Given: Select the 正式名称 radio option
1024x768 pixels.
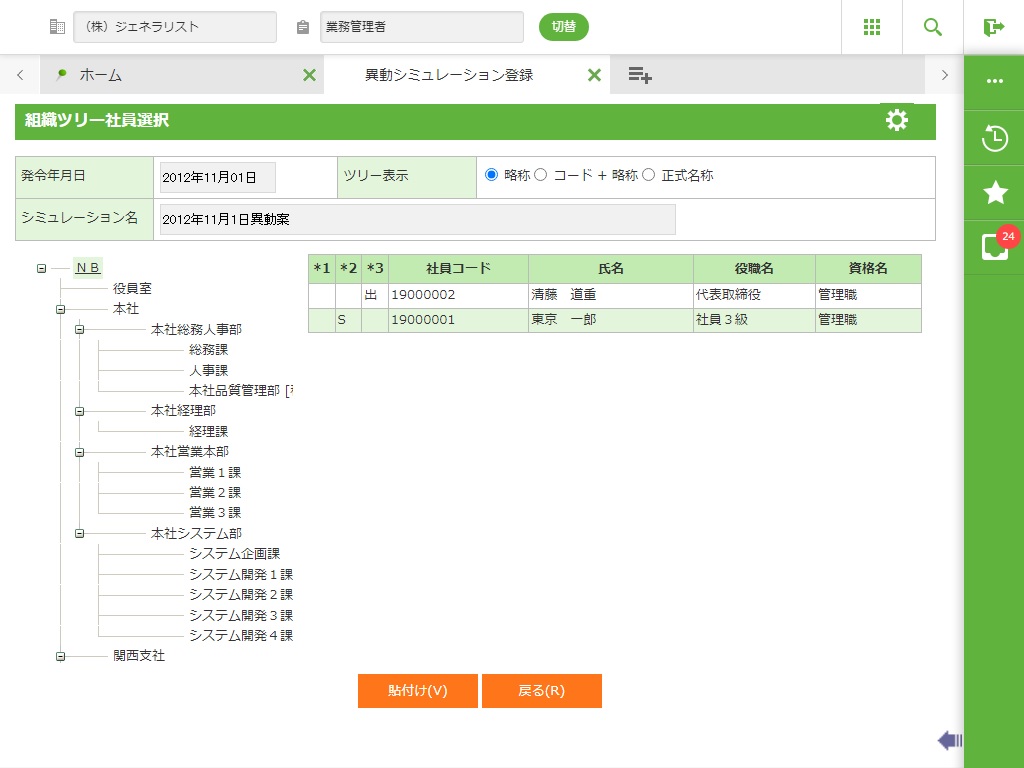Looking at the screenshot, I should pos(648,175).
